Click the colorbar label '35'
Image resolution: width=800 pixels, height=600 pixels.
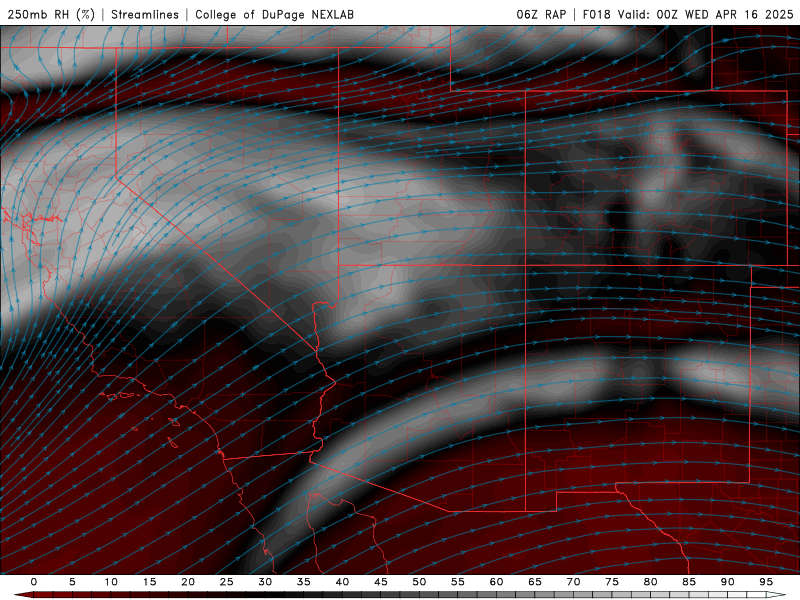coord(304,582)
